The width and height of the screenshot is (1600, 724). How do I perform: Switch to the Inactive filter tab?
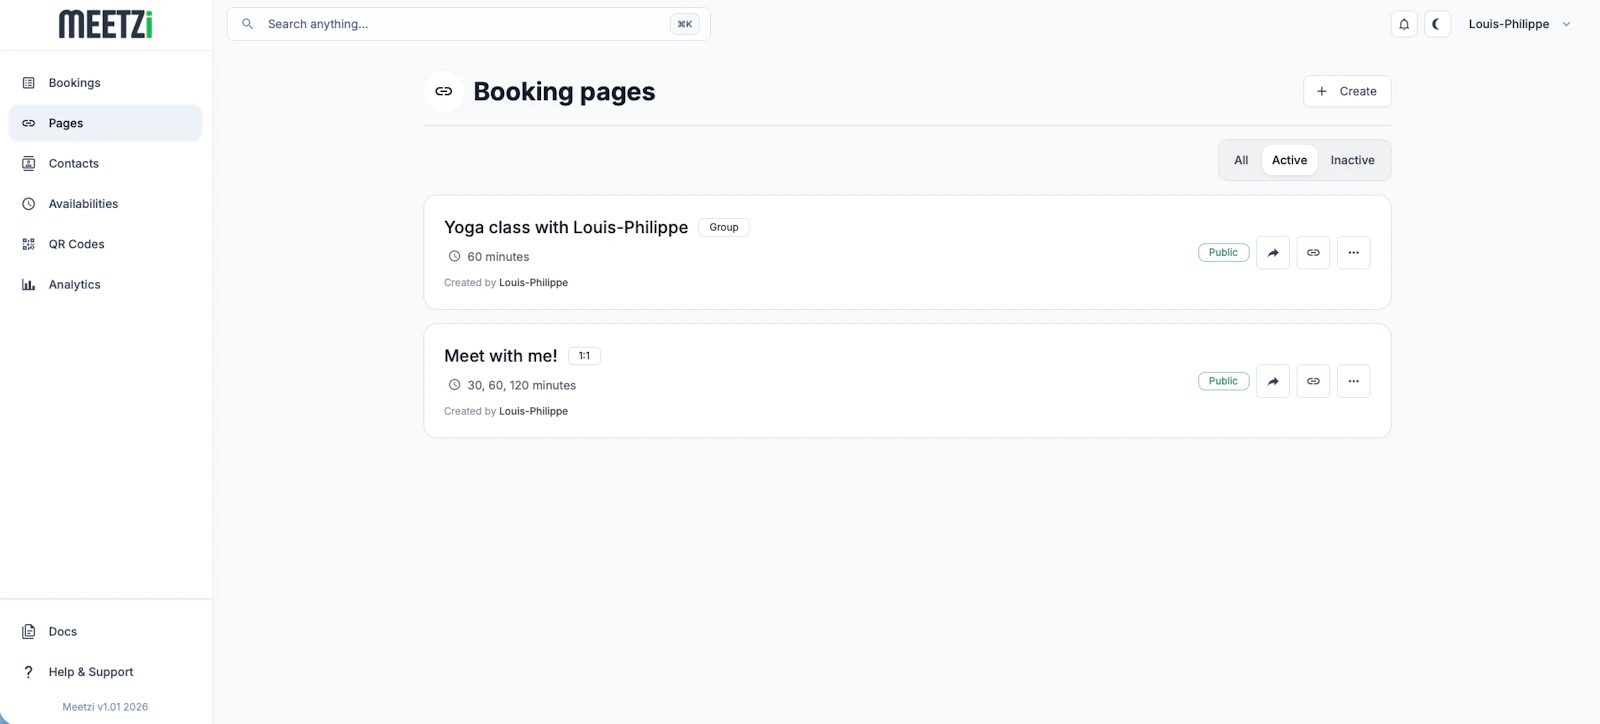click(1352, 160)
